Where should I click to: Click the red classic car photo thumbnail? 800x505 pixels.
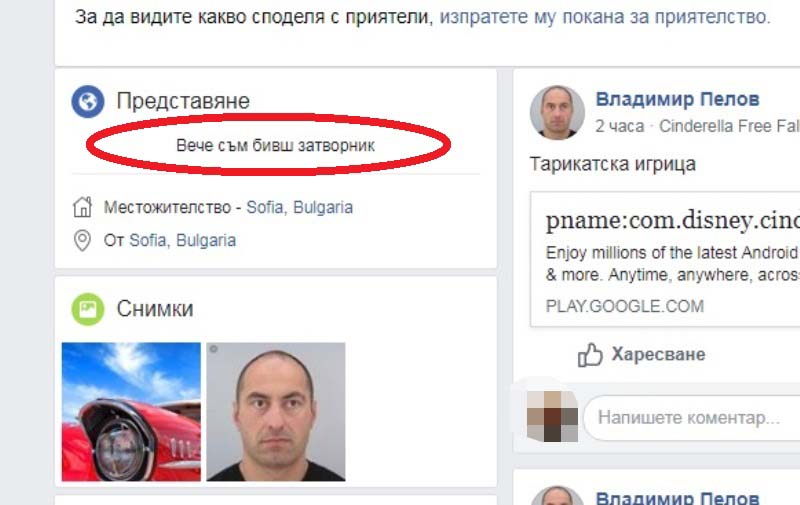coord(131,412)
